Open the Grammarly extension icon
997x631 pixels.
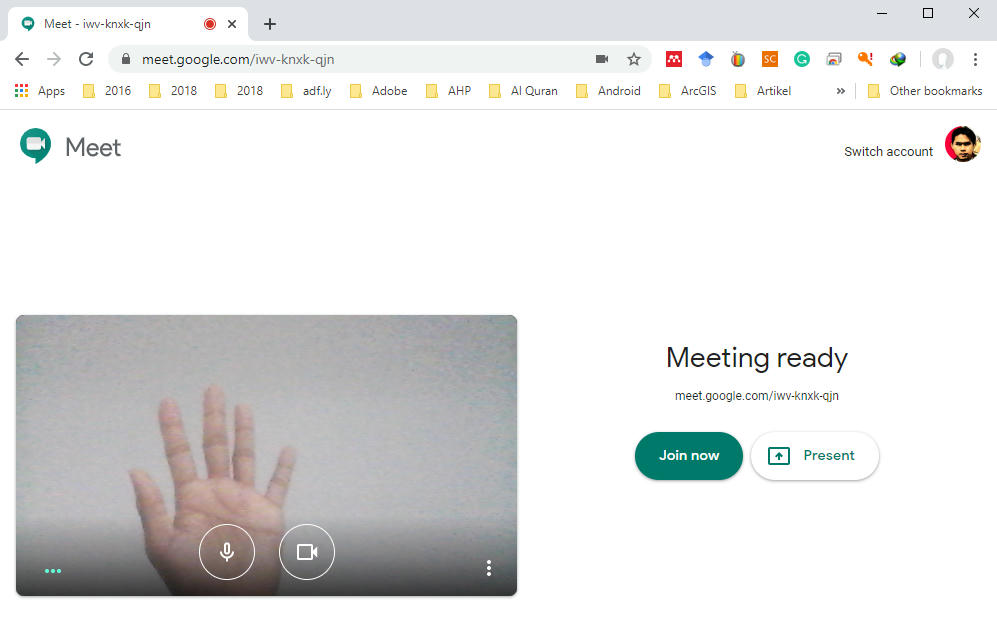tap(802, 59)
